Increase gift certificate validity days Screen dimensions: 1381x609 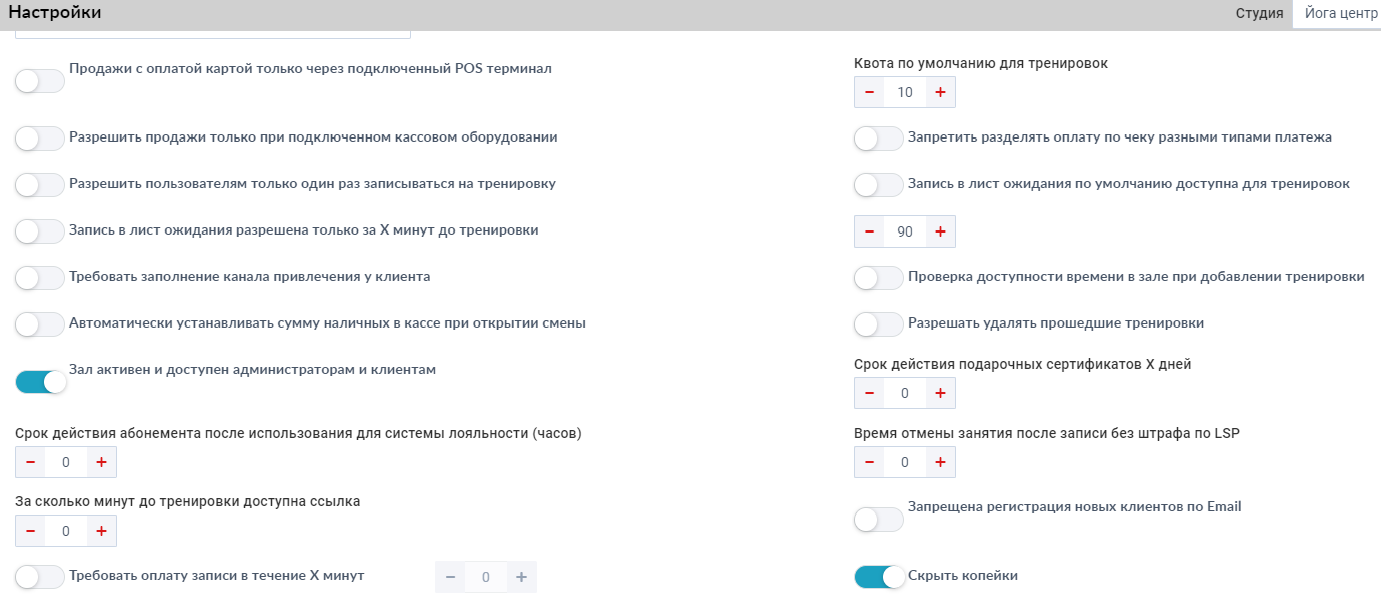click(940, 394)
